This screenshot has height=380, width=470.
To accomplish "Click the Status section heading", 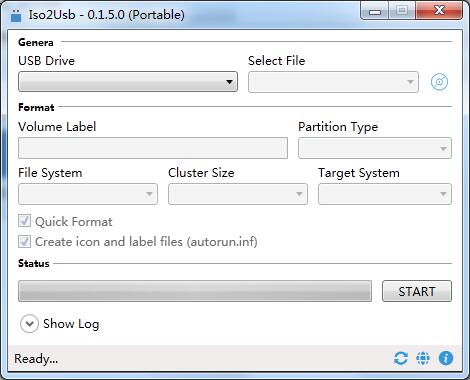I will tap(34, 263).
